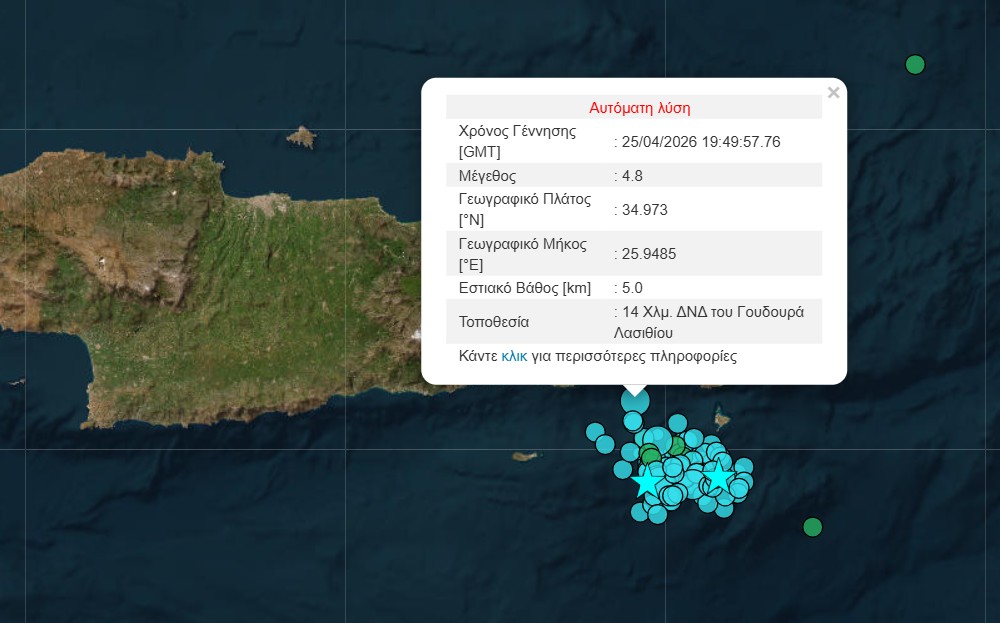
Task: Click the small island north of Crete
Action: pos(301,137)
